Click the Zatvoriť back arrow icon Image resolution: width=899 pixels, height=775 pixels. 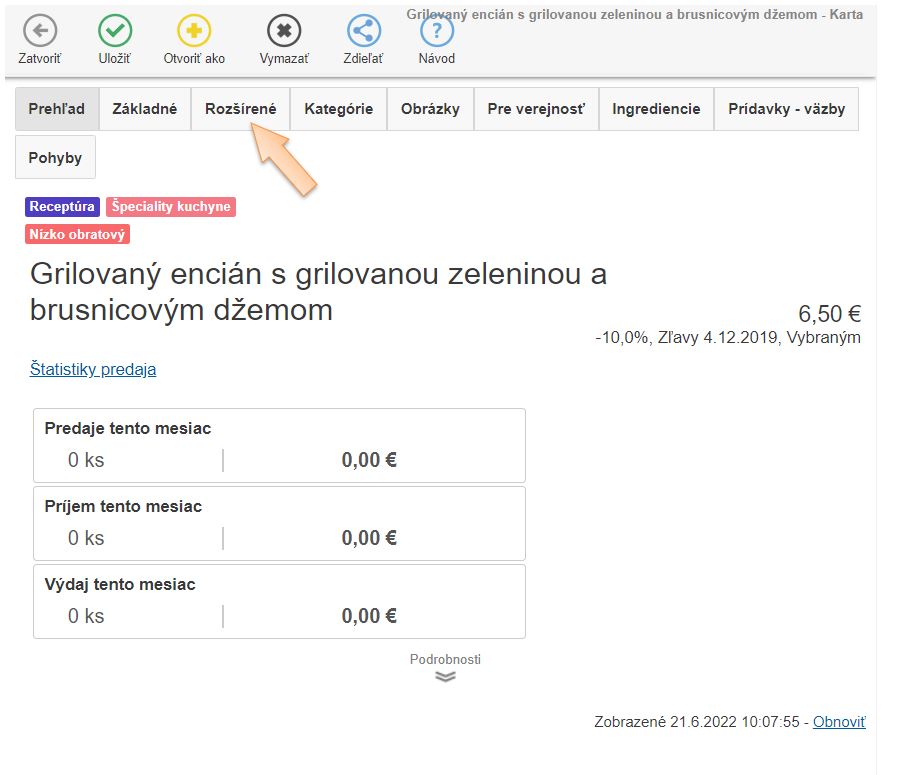40,31
